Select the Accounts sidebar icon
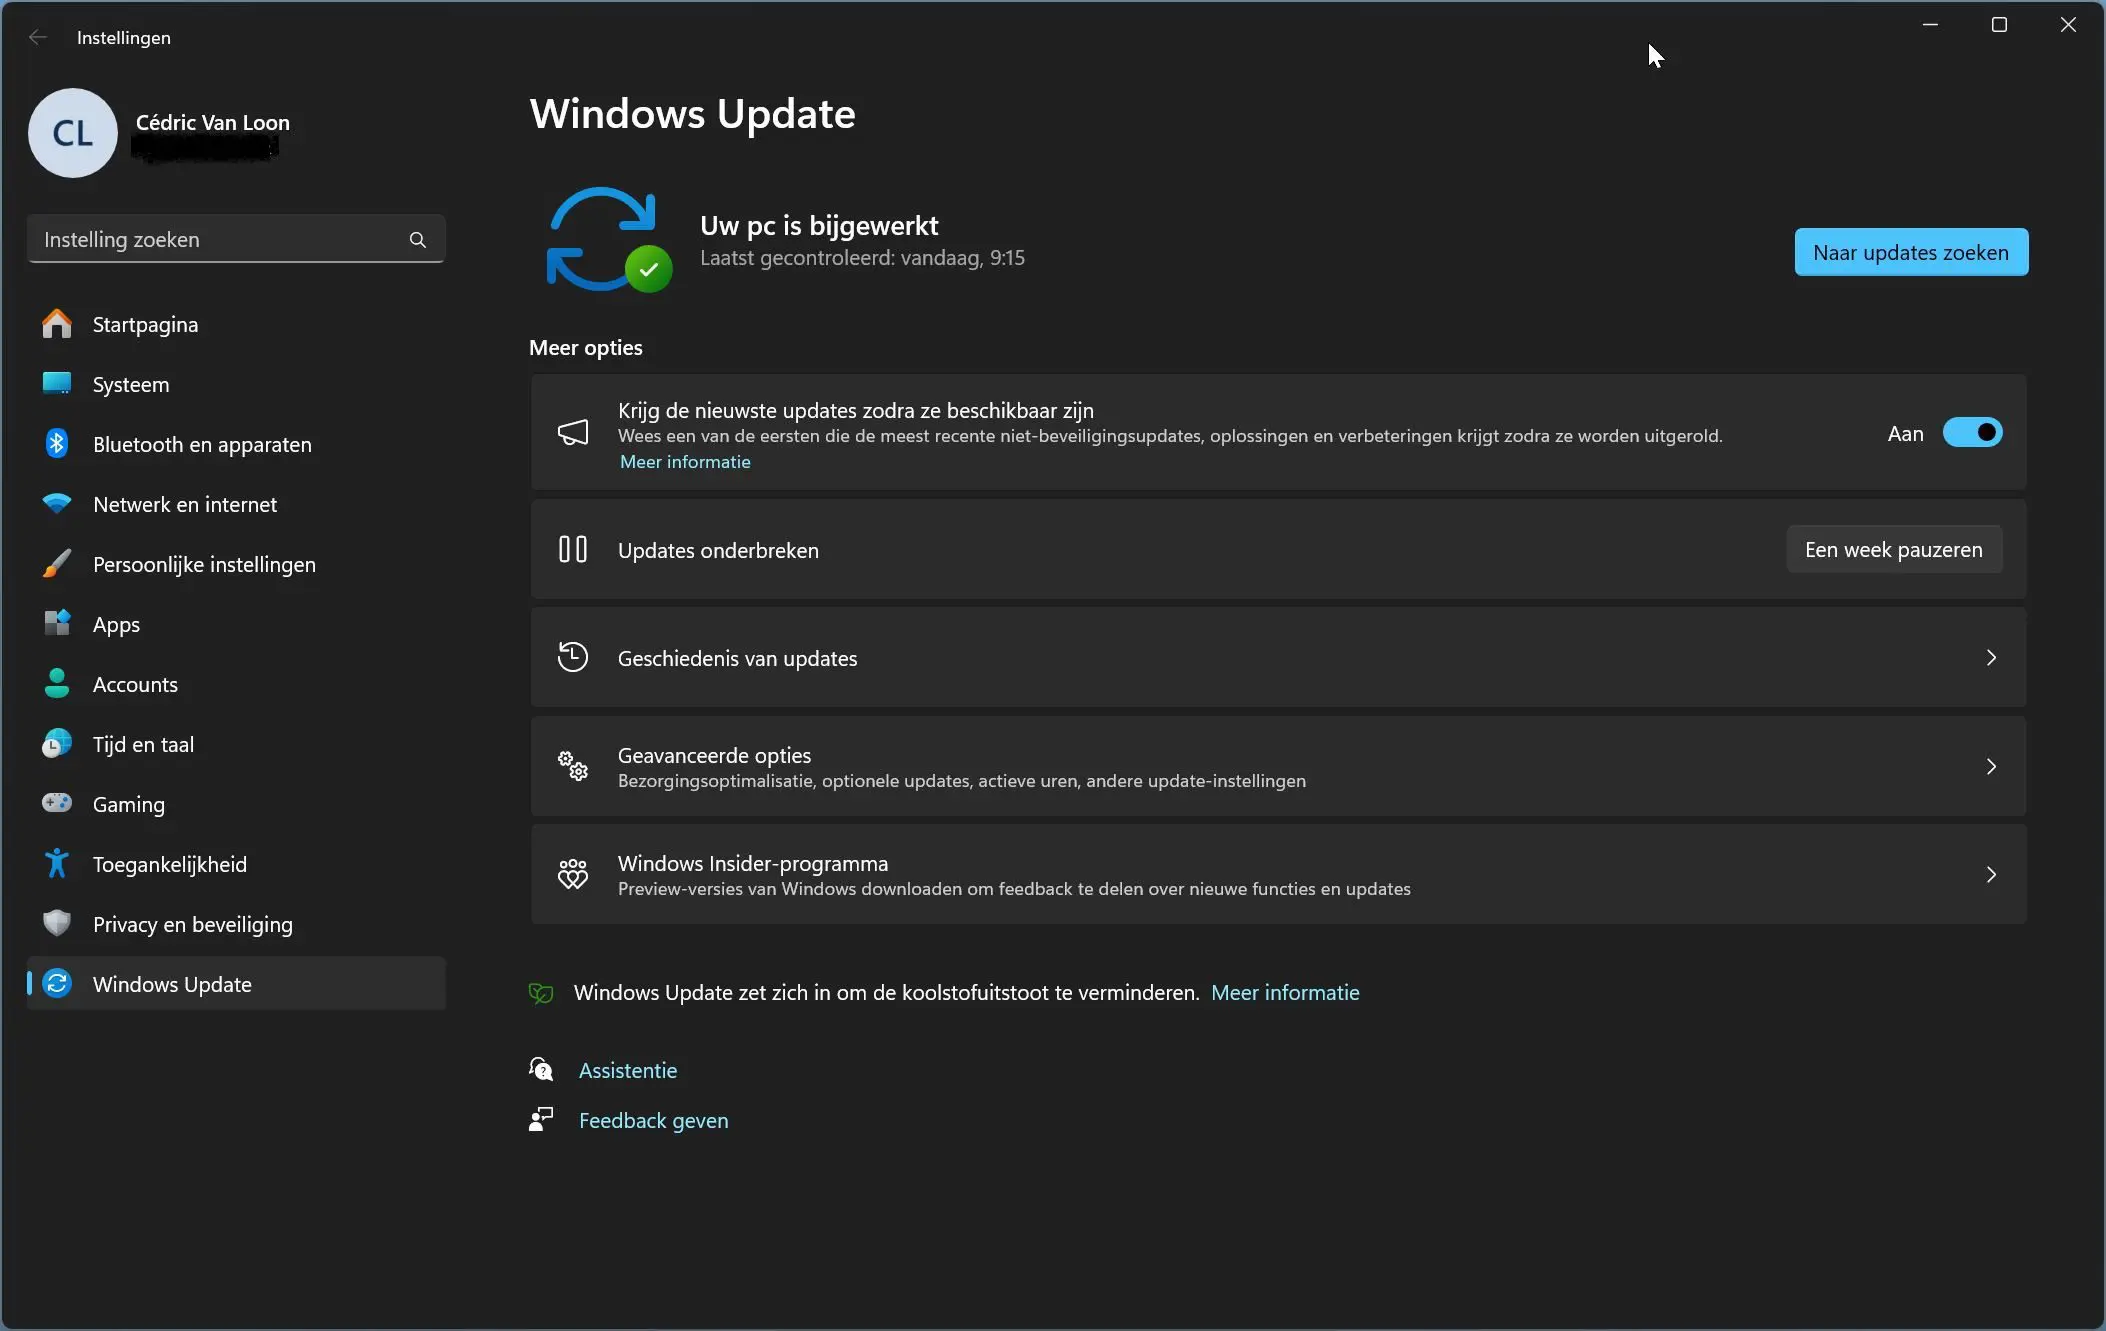Viewport: 2106px width, 1331px height. pos(57,684)
